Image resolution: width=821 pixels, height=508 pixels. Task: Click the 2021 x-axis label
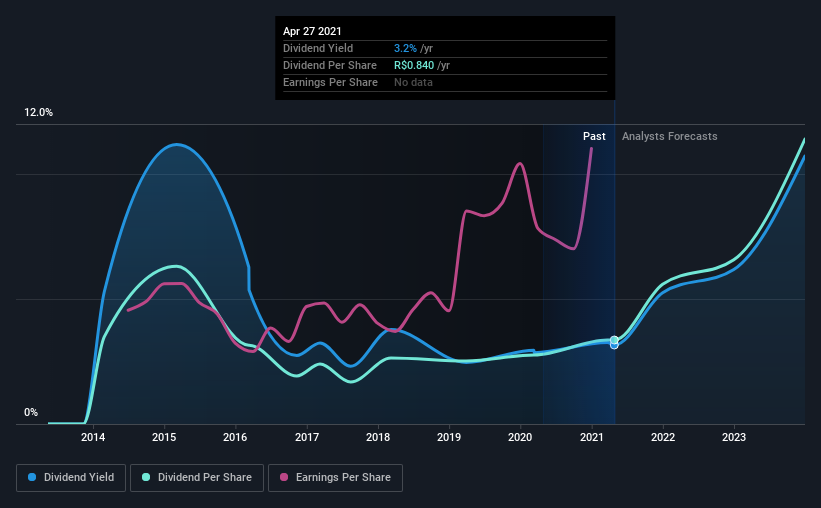click(x=592, y=437)
